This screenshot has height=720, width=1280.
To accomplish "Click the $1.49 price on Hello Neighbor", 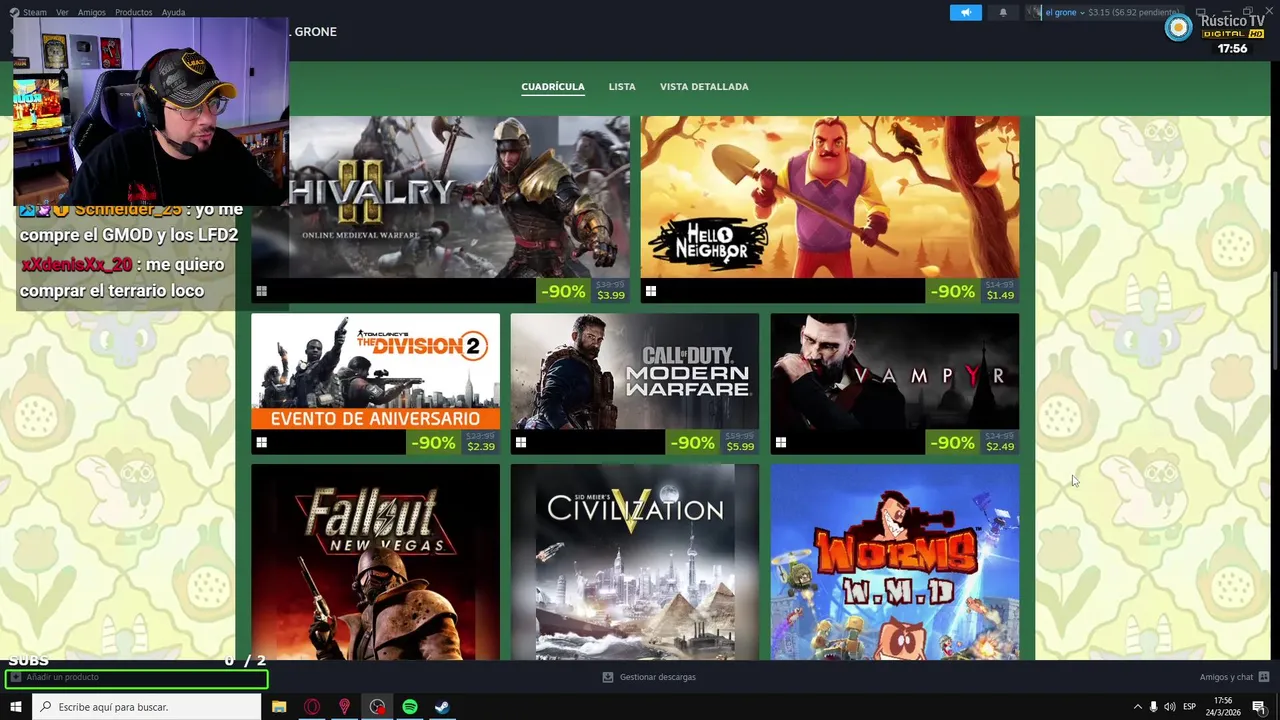I will tap(1000, 295).
